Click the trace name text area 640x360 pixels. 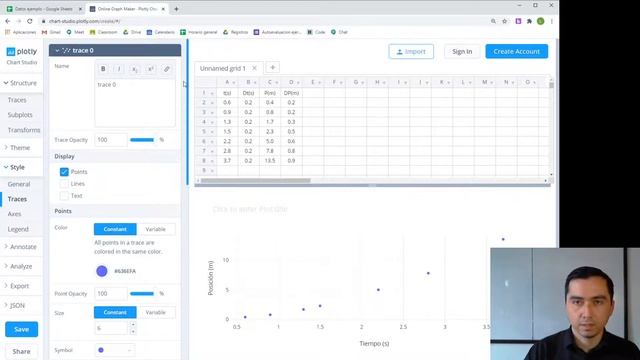click(135, 102)
